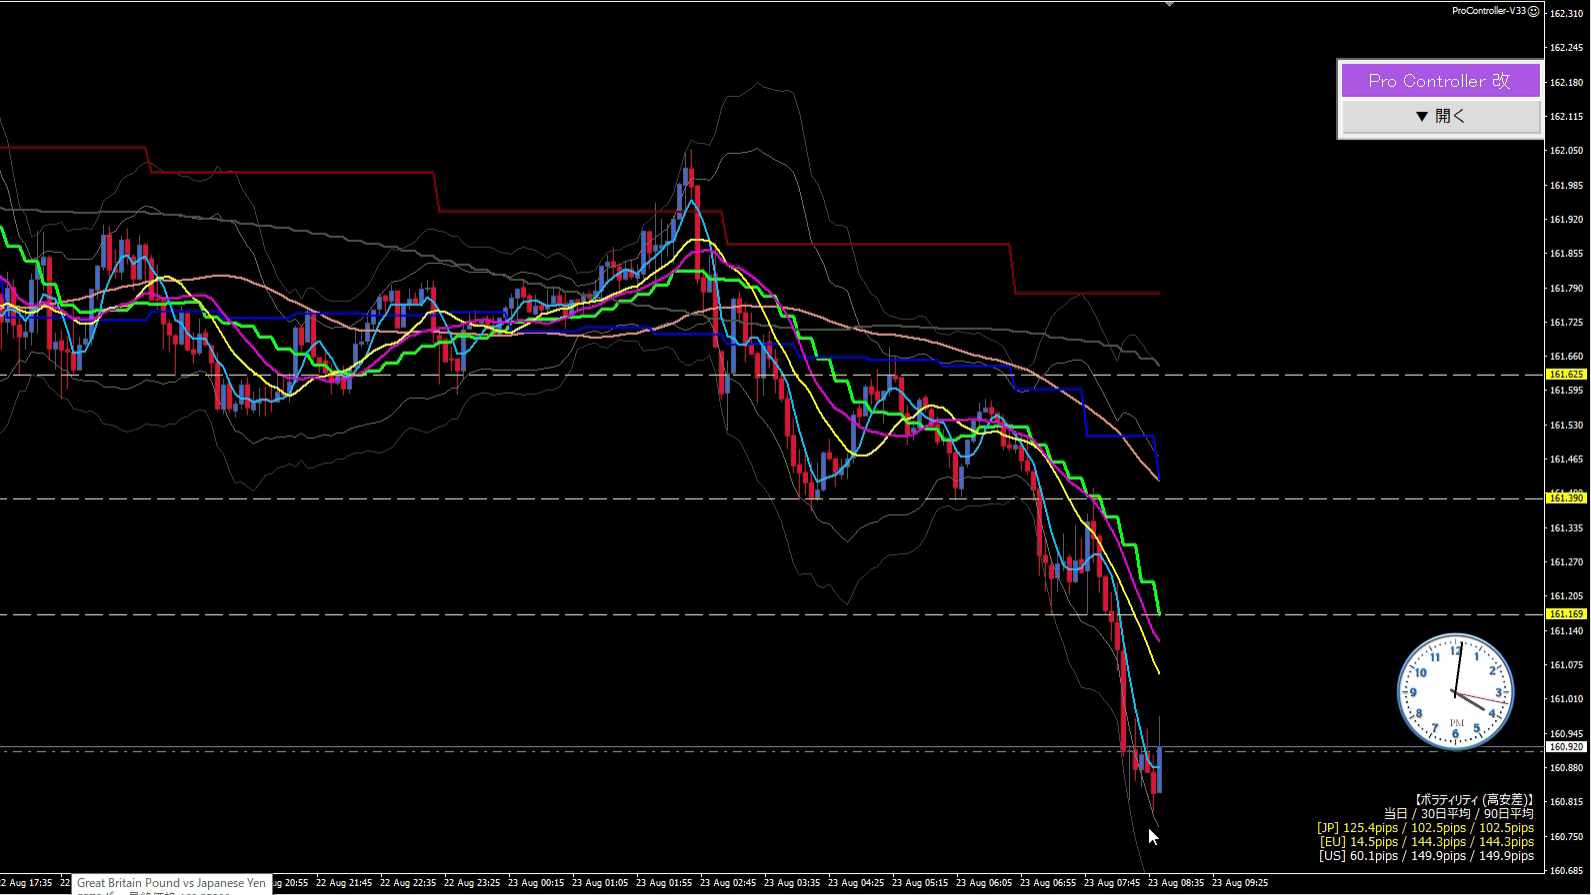Image resolution: width=1591 pixels, height=895 pixels.
Task: Click the [JP] 125.4pips volatility line
Action: click(x=1425, y=828)
